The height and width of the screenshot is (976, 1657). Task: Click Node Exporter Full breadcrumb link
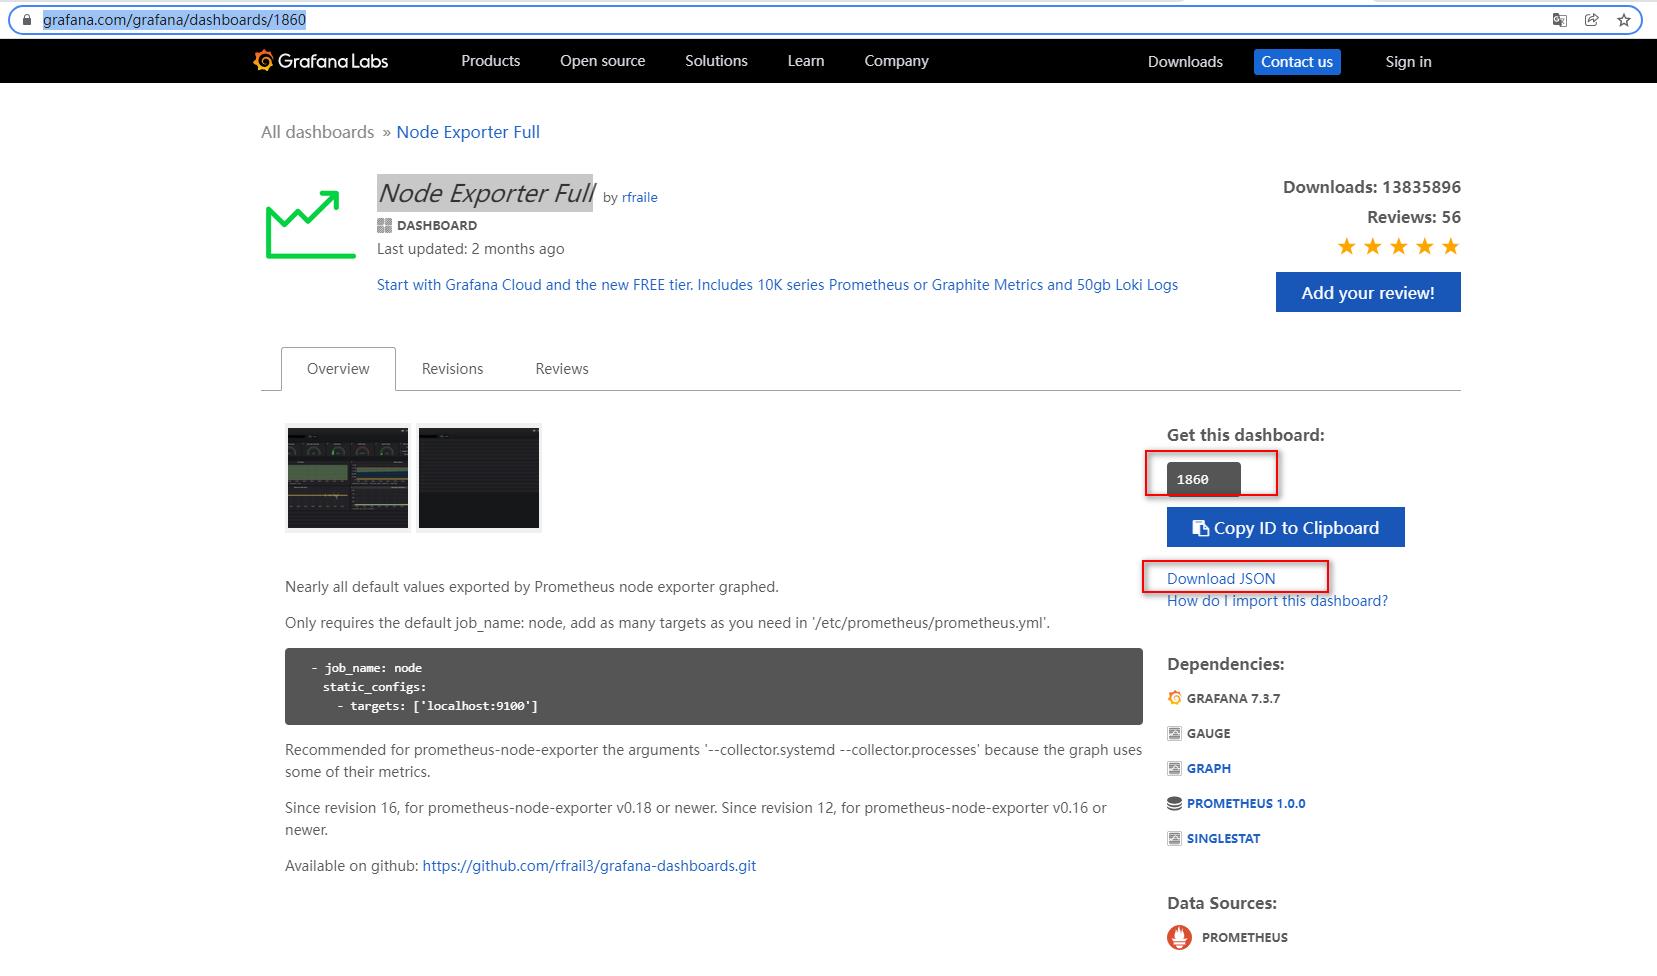coord(468,132)
